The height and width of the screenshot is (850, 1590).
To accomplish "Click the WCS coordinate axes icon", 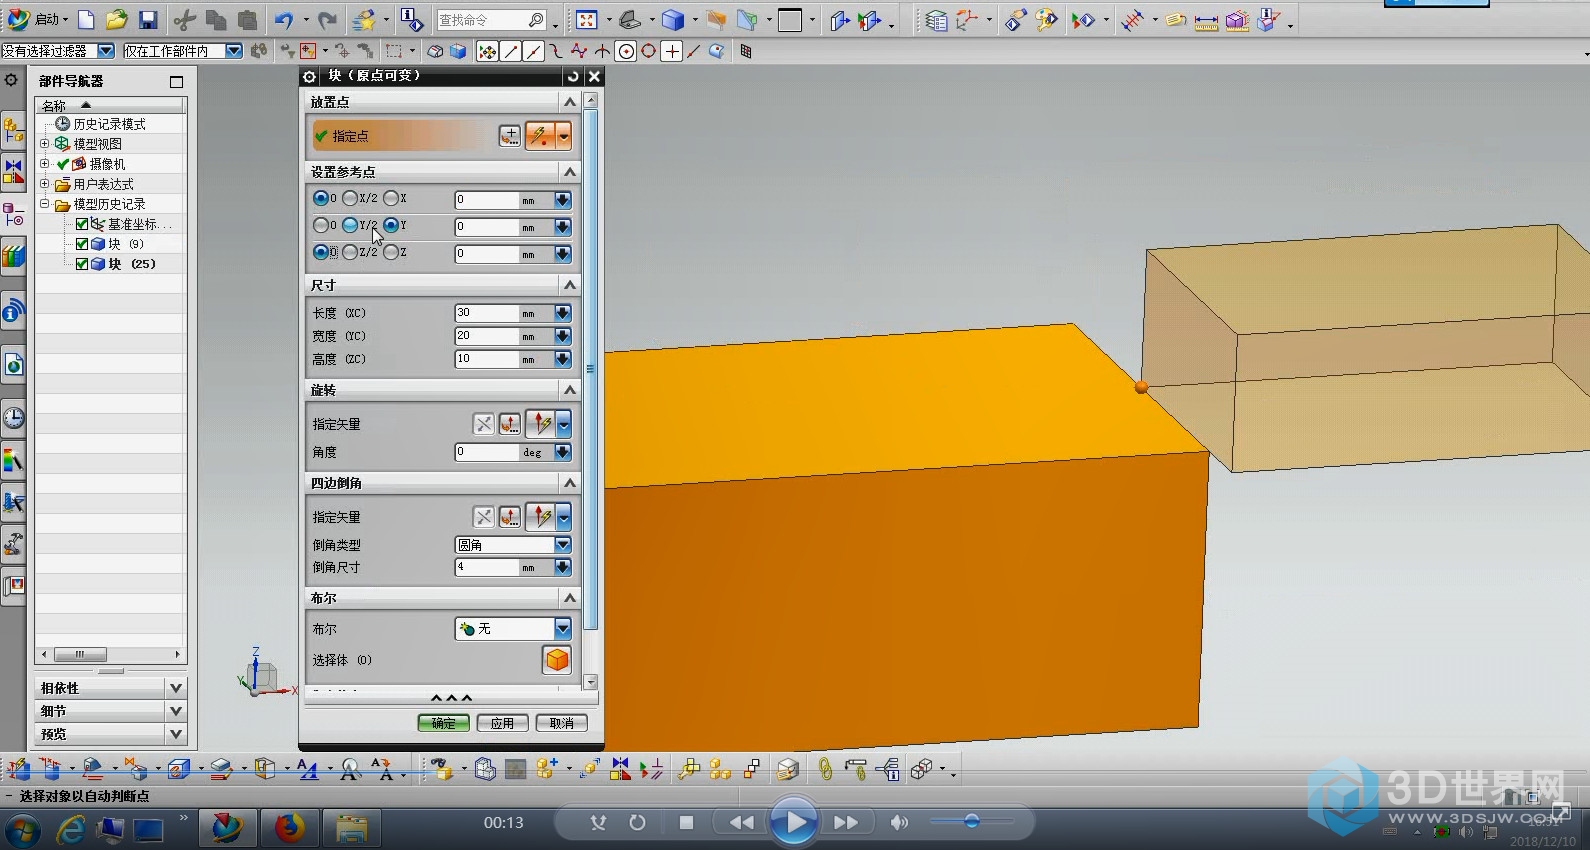I will pyautogui.click(x=966, y=21).
